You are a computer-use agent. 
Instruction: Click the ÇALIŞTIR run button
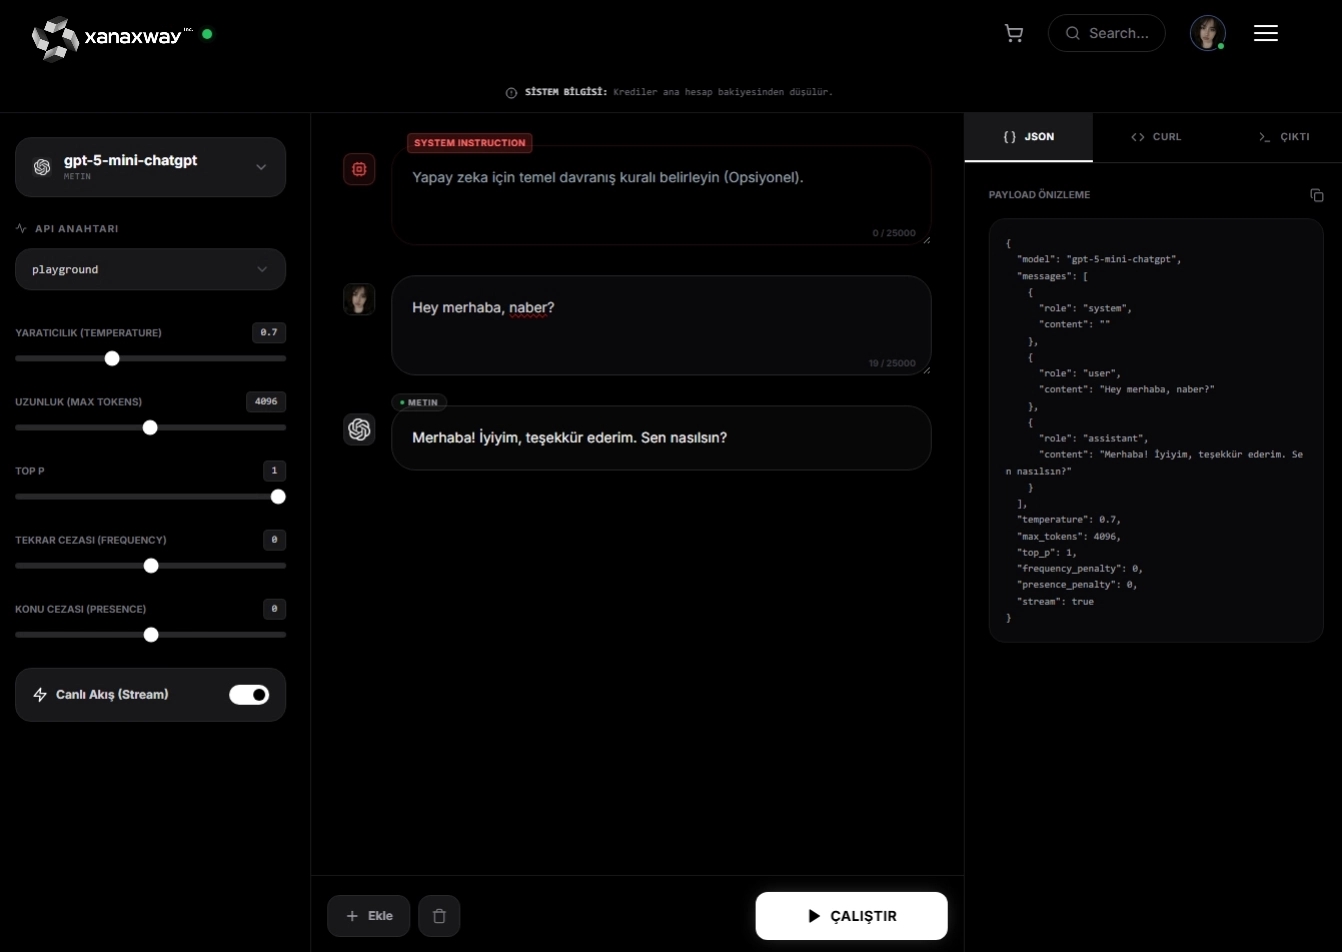point(851,916)
